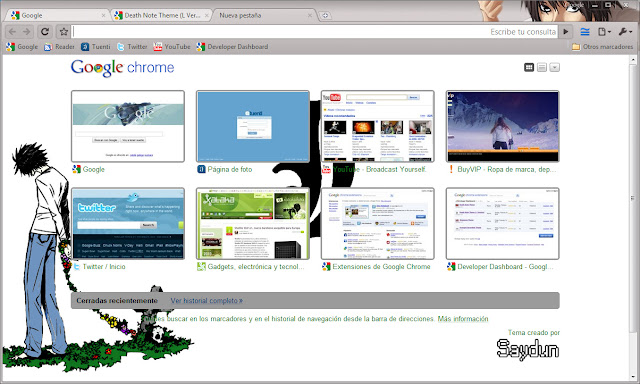
Task: Open the Tuenti login page thumbnail
Action: (253, 126)
